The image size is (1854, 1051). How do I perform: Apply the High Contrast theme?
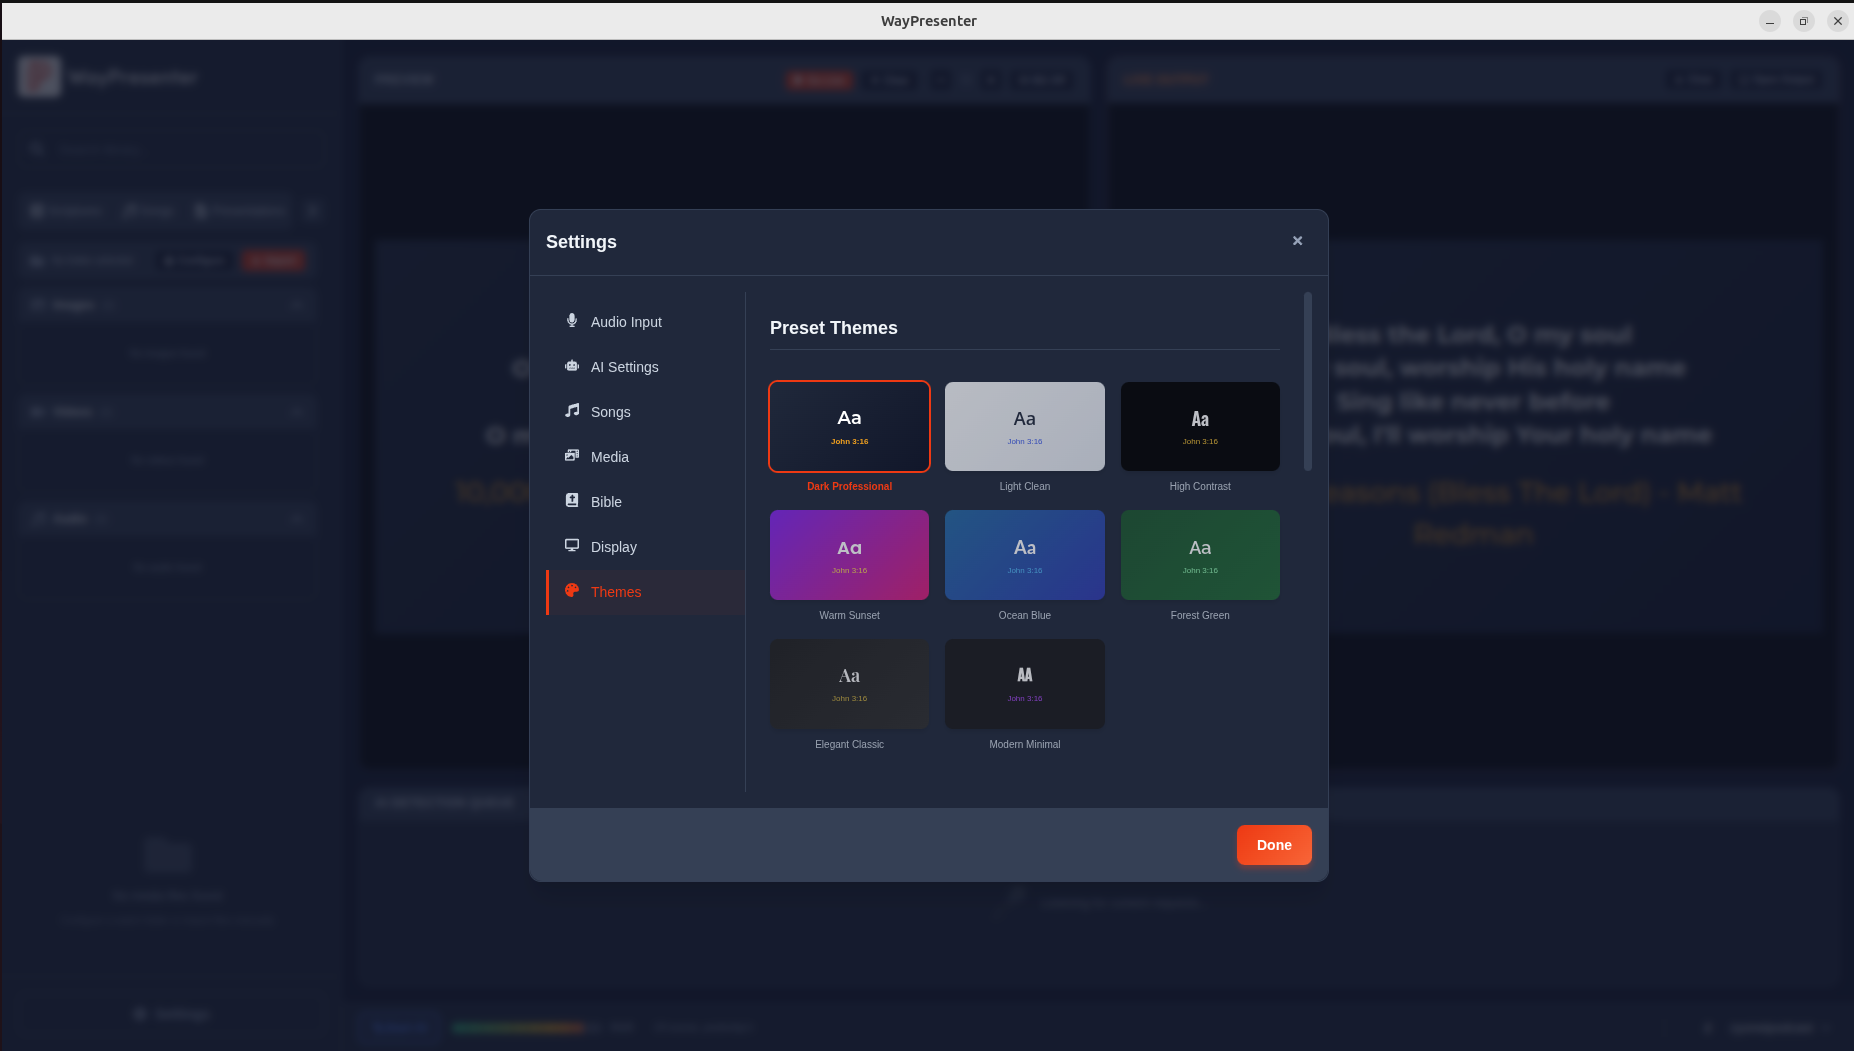1200,426
